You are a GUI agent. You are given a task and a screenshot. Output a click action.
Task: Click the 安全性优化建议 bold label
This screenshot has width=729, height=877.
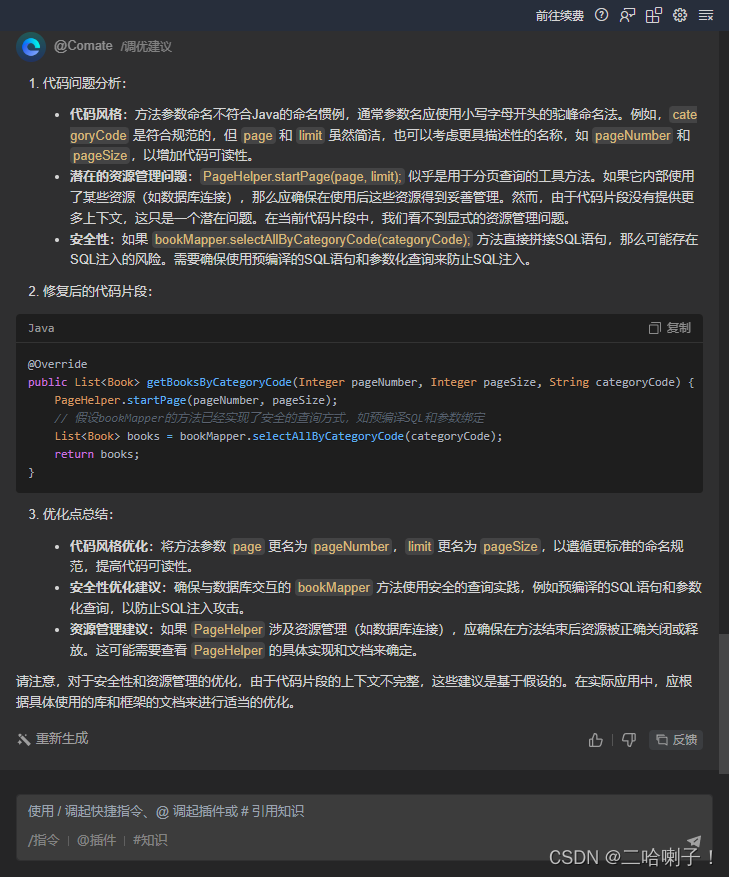117,587
